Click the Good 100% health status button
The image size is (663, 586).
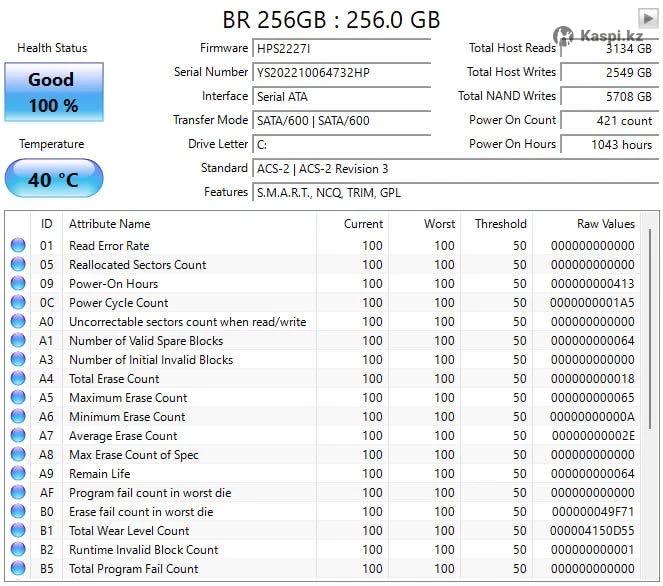[53, 92]
